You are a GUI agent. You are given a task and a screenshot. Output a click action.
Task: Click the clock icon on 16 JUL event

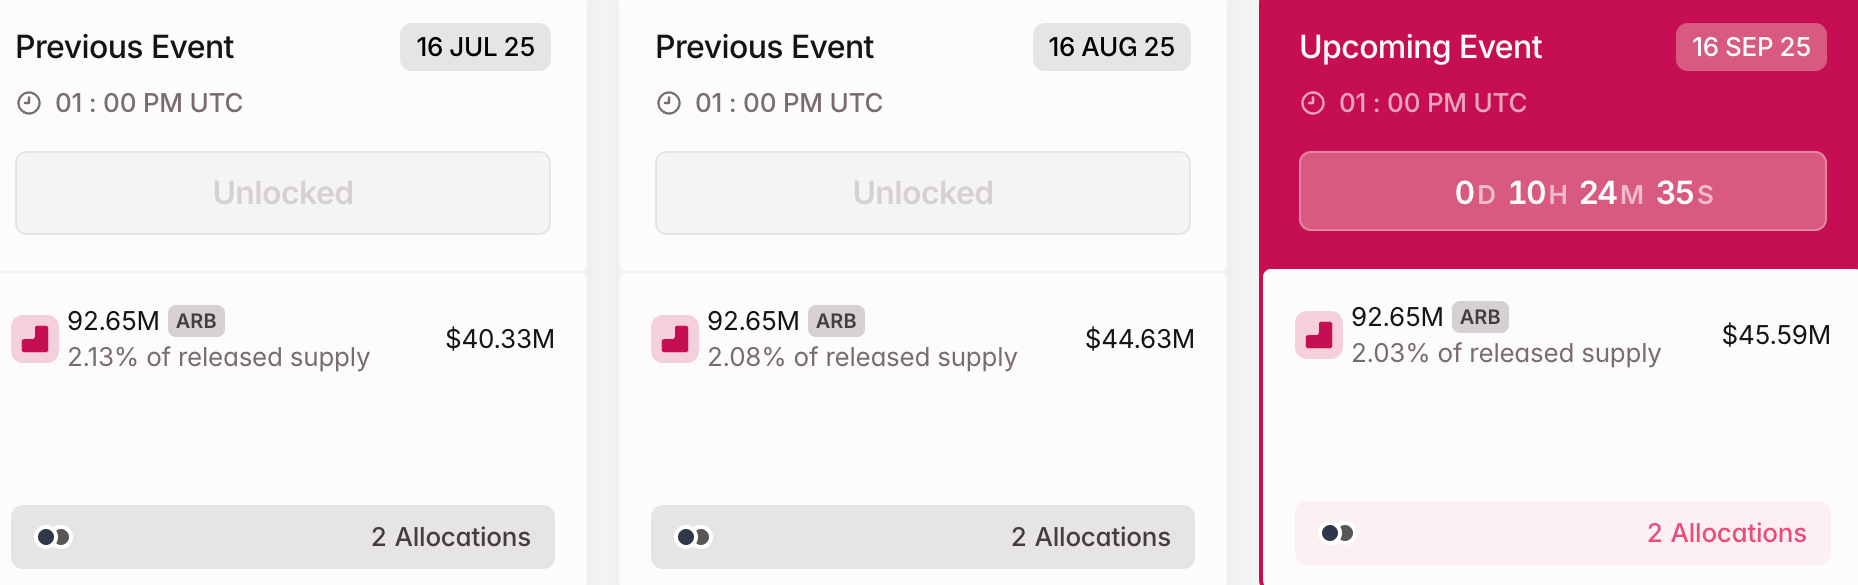pos(29,103)
